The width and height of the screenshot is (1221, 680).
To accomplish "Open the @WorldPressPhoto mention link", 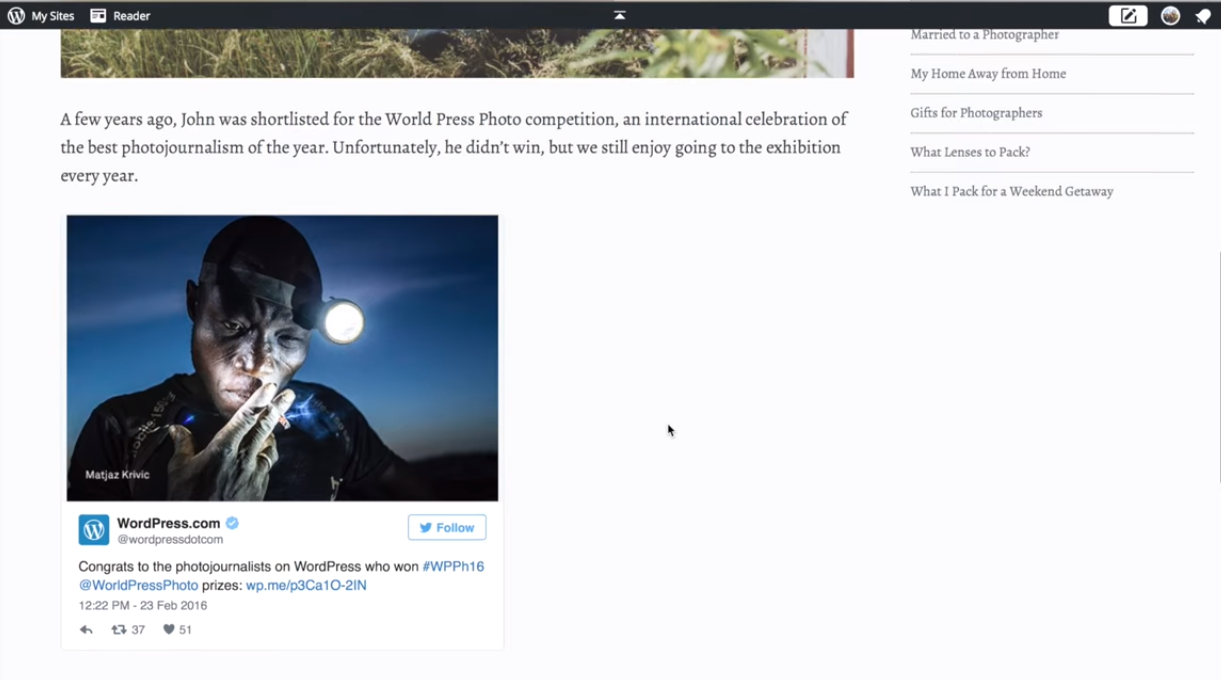I will point(138,585).
